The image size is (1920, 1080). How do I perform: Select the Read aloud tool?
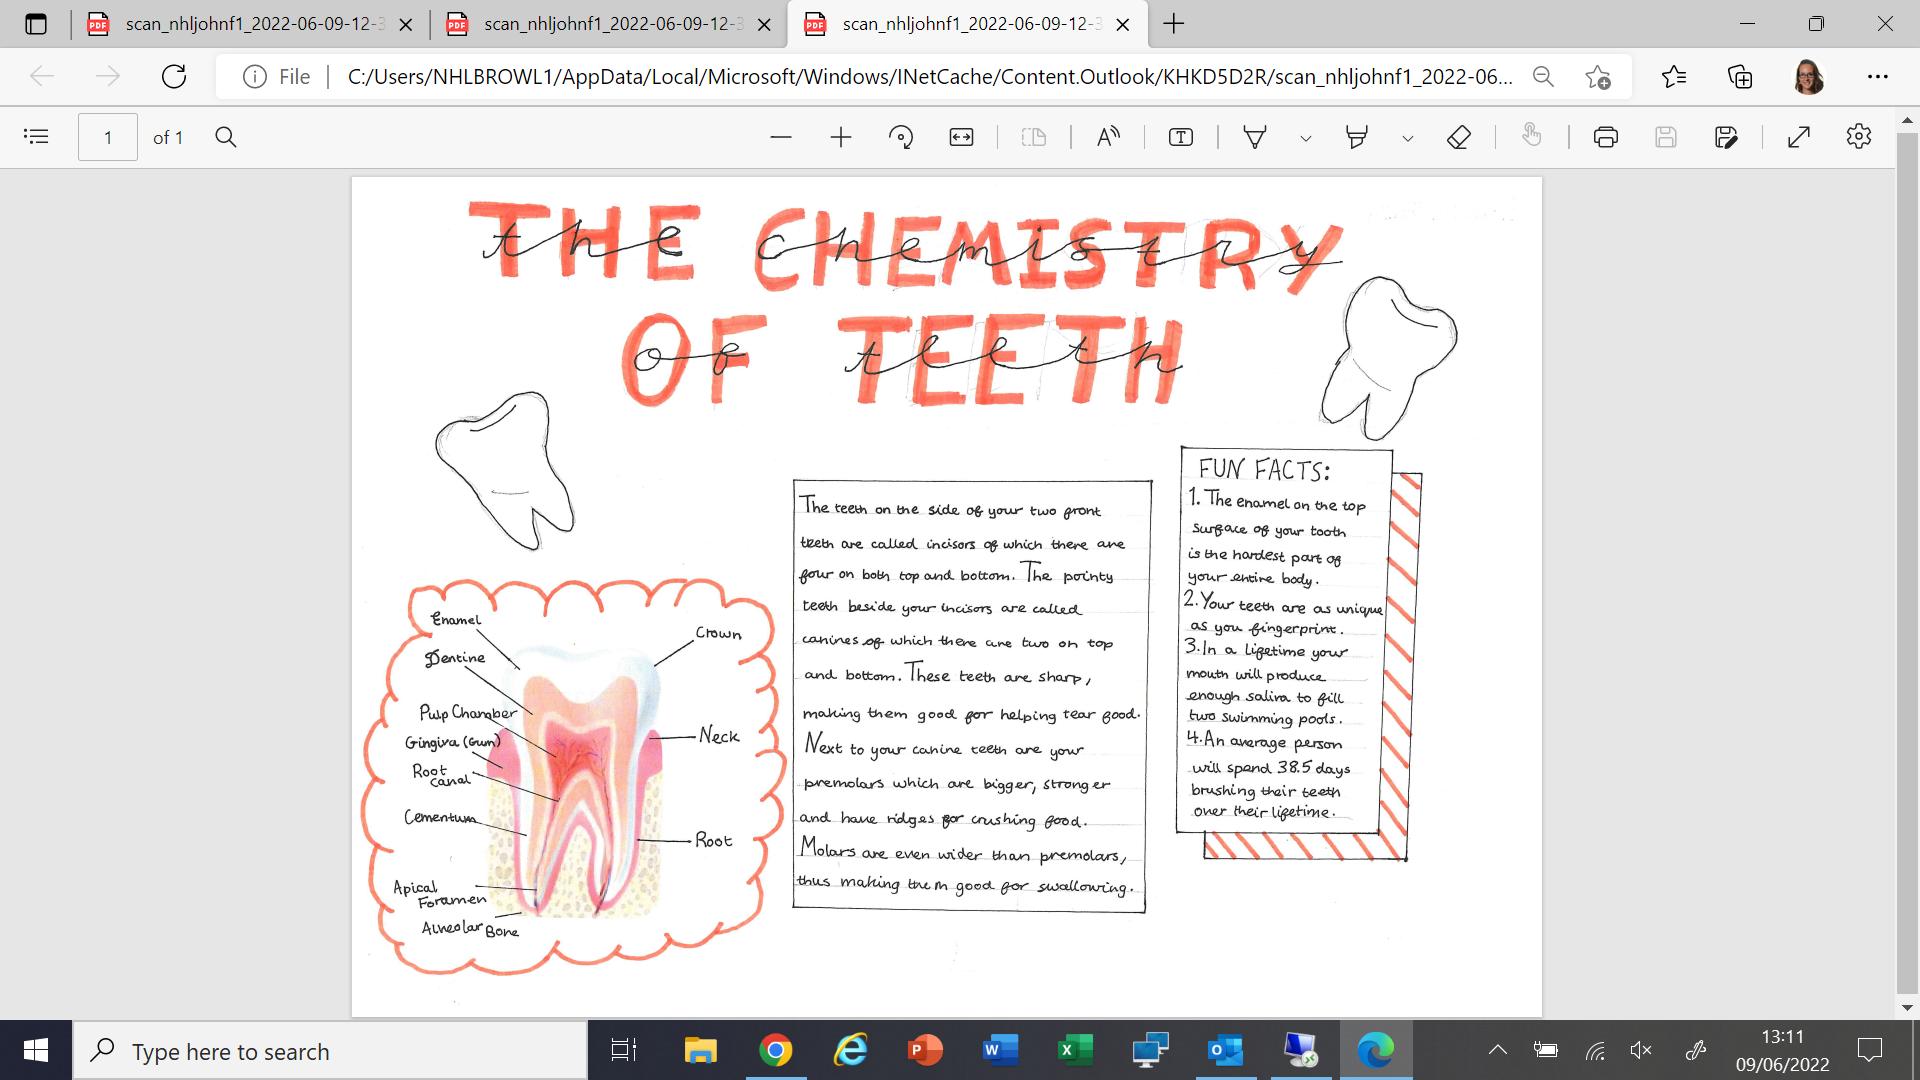(x=1108, y=137)
